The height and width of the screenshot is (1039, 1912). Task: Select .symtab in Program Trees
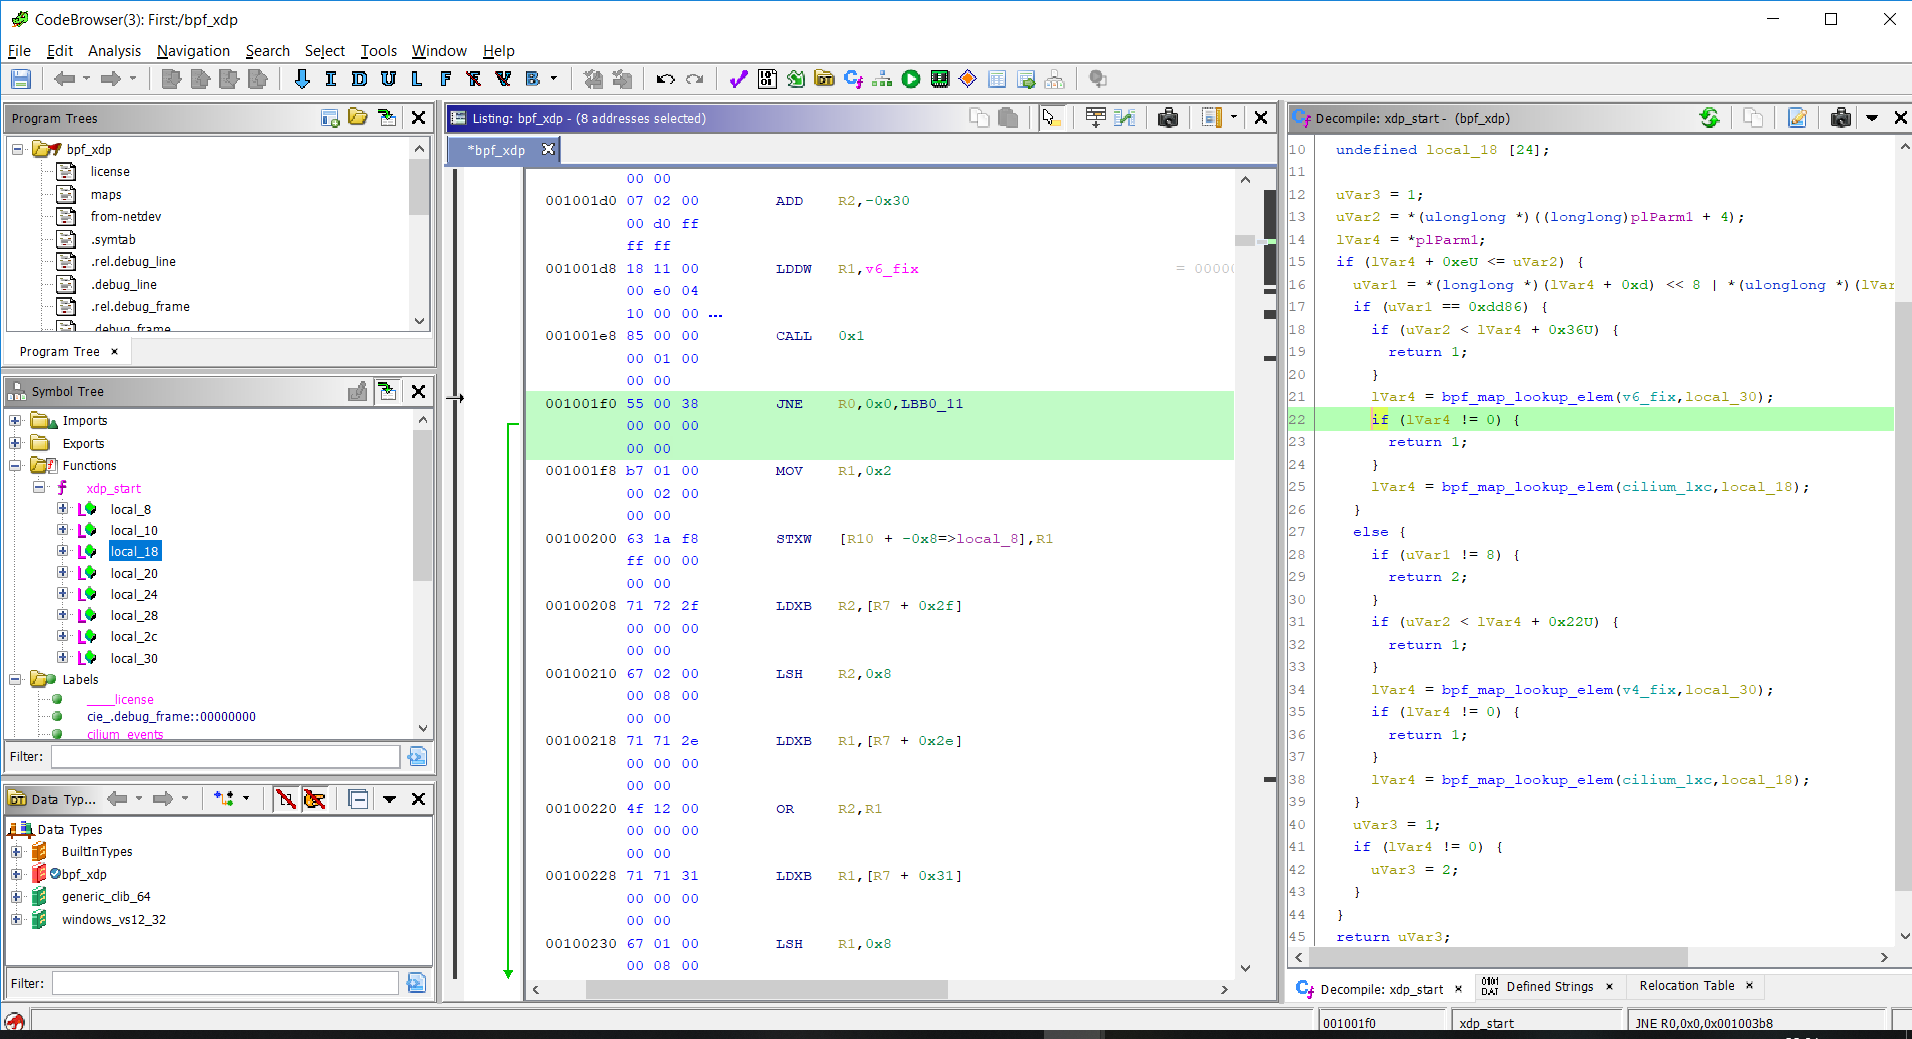coord(113,239)
